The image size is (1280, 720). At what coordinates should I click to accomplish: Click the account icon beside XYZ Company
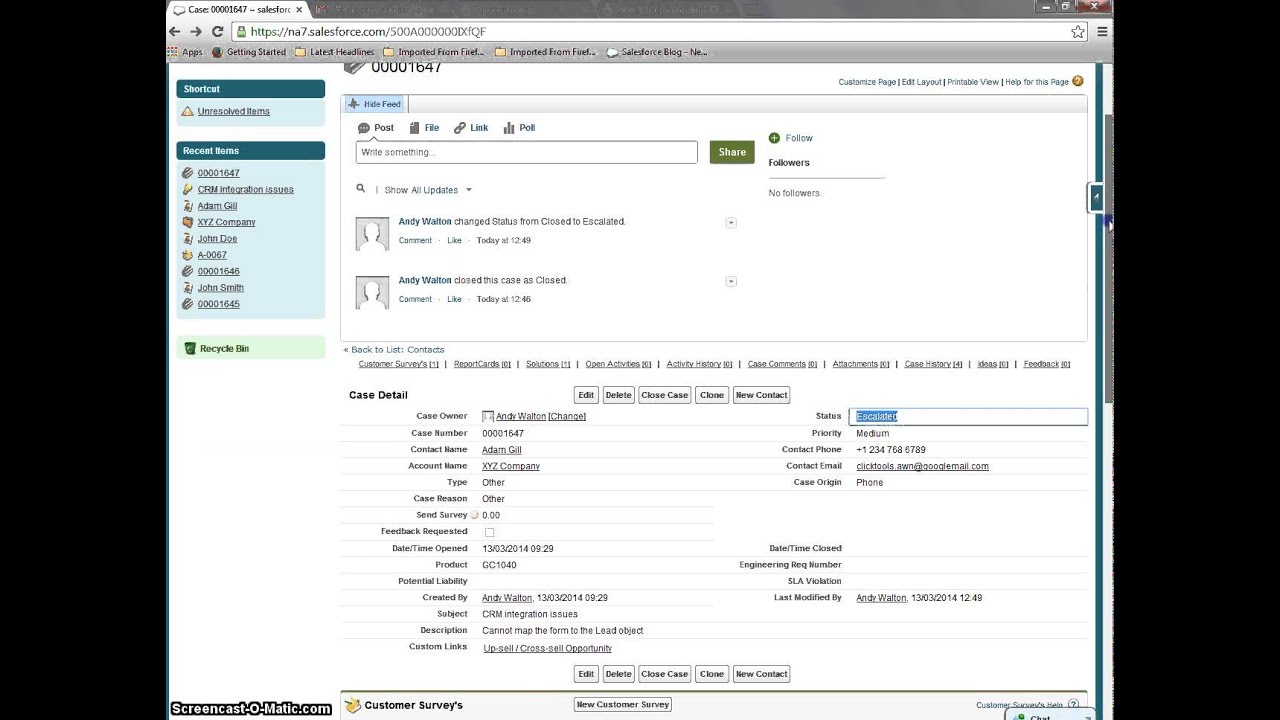pyautogui.click(x=187, y=222)
